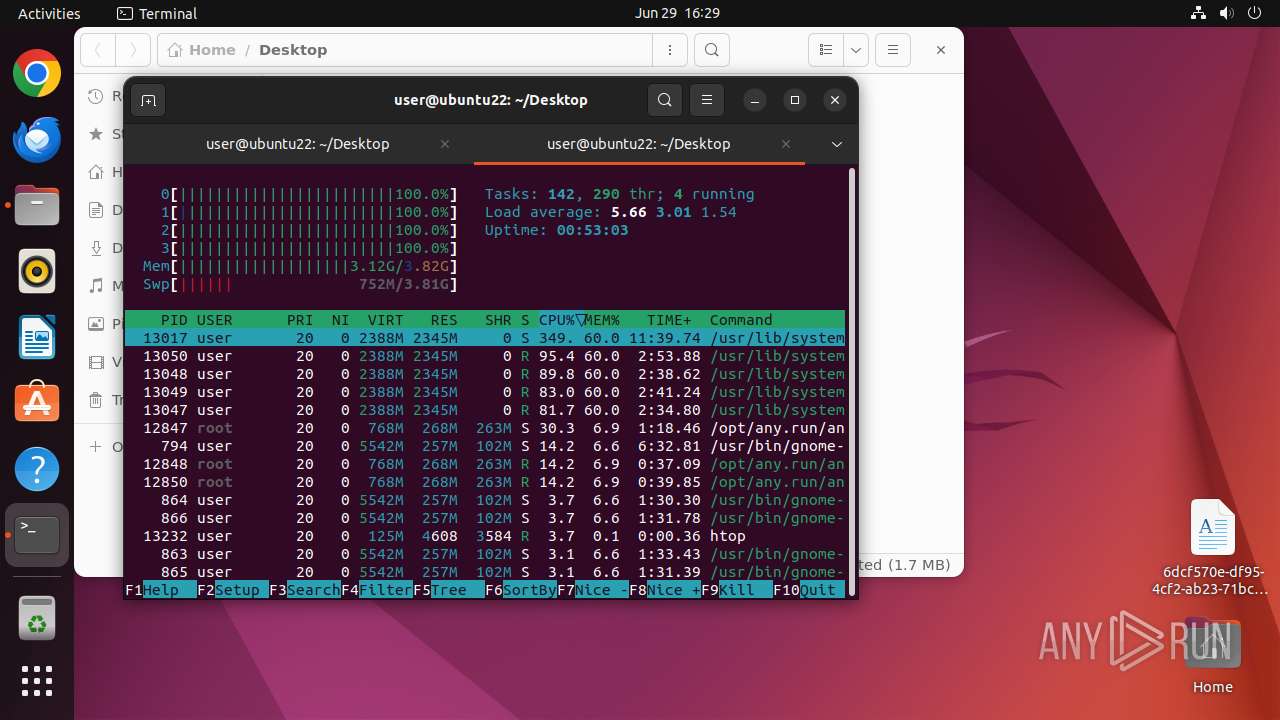
Task: Click Desktop in the Files path bar
Action: [x=293, y=50]
